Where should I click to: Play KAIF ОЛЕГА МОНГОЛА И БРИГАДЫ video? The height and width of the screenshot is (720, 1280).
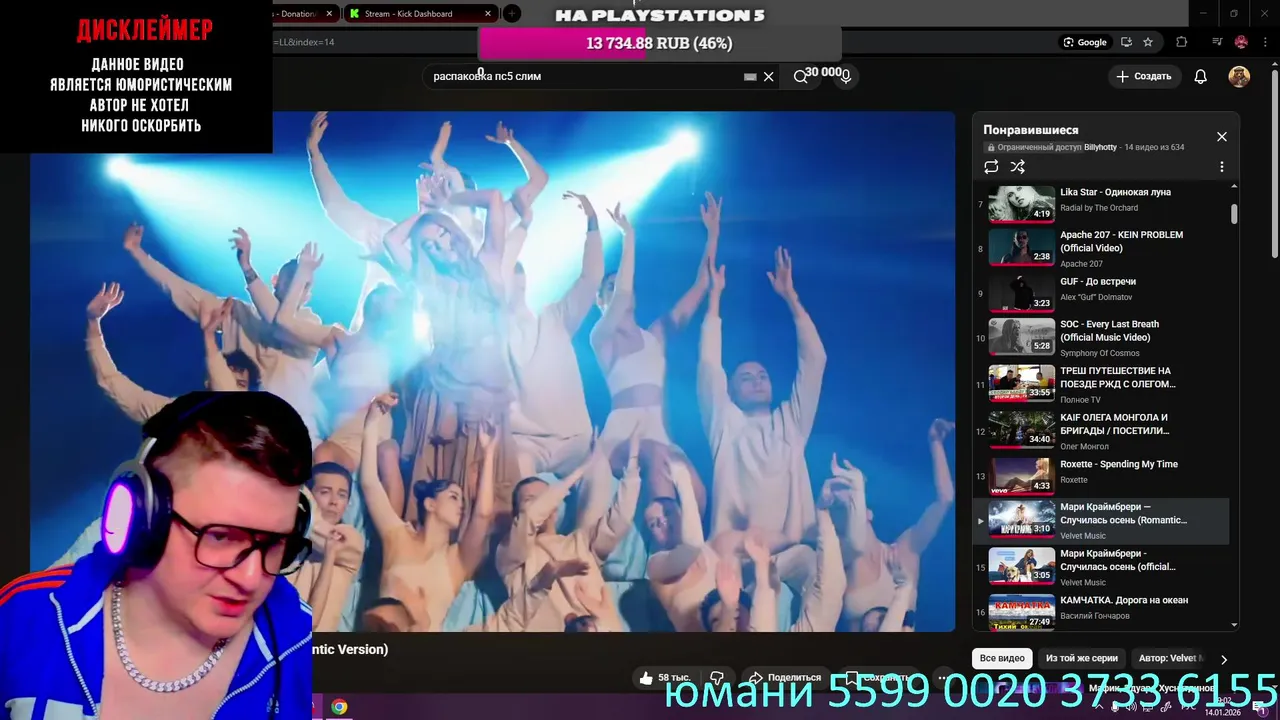tap(1114, 424)
